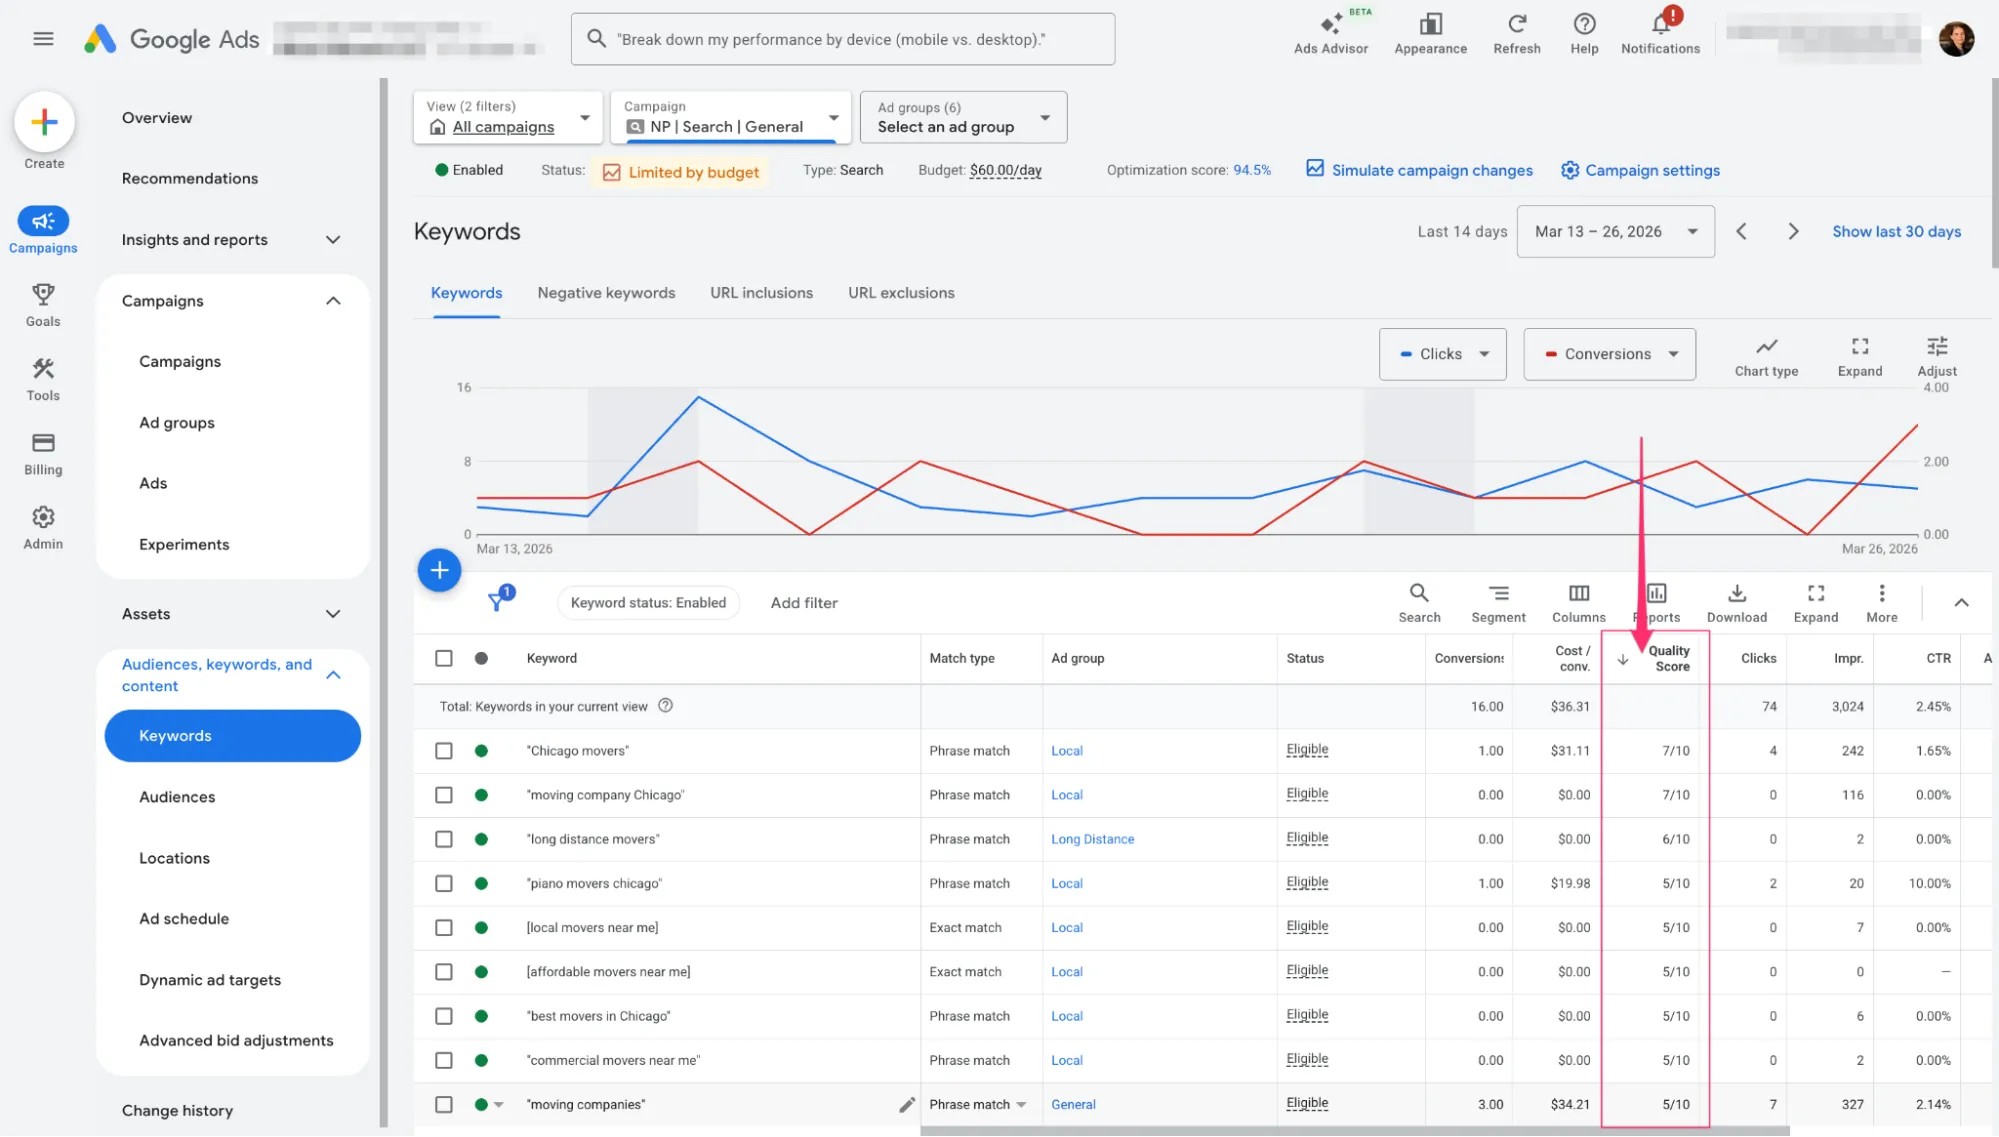Screen dimensions: 1999x1137
Task: Switch to the URL exclusions tab
Action: click(901, 293)
